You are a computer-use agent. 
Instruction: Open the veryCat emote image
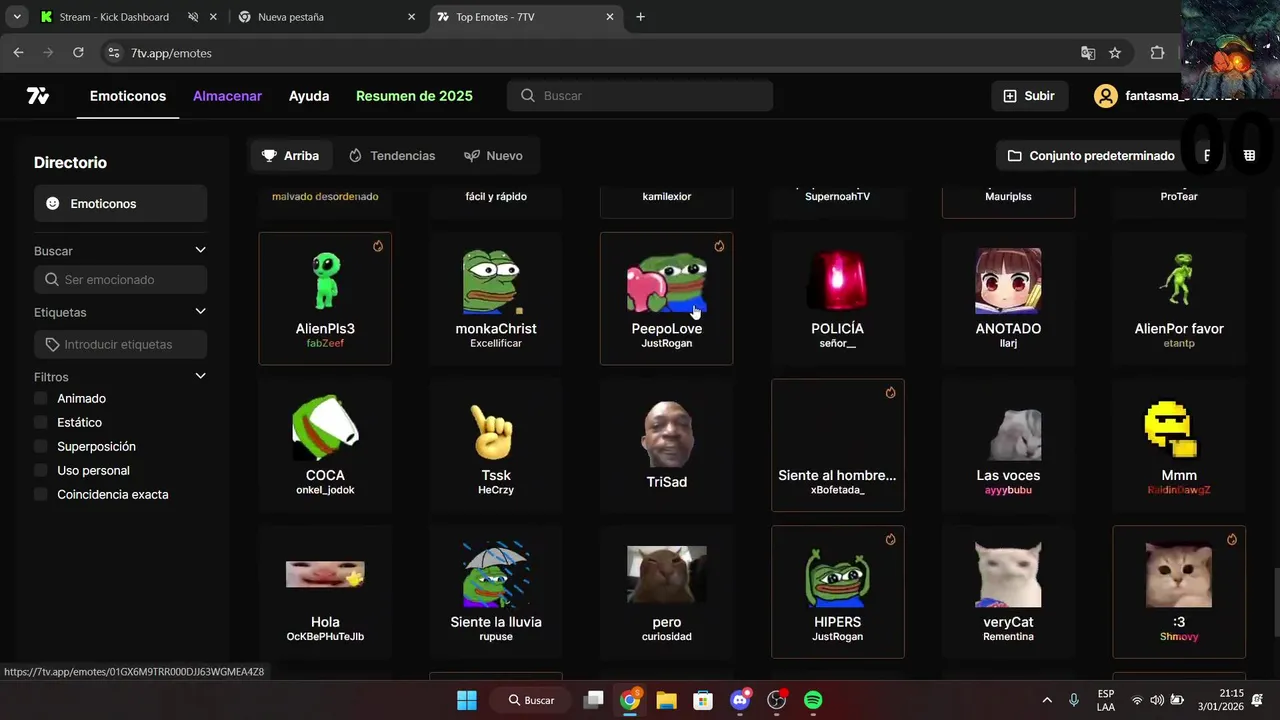coord(1008,575)
